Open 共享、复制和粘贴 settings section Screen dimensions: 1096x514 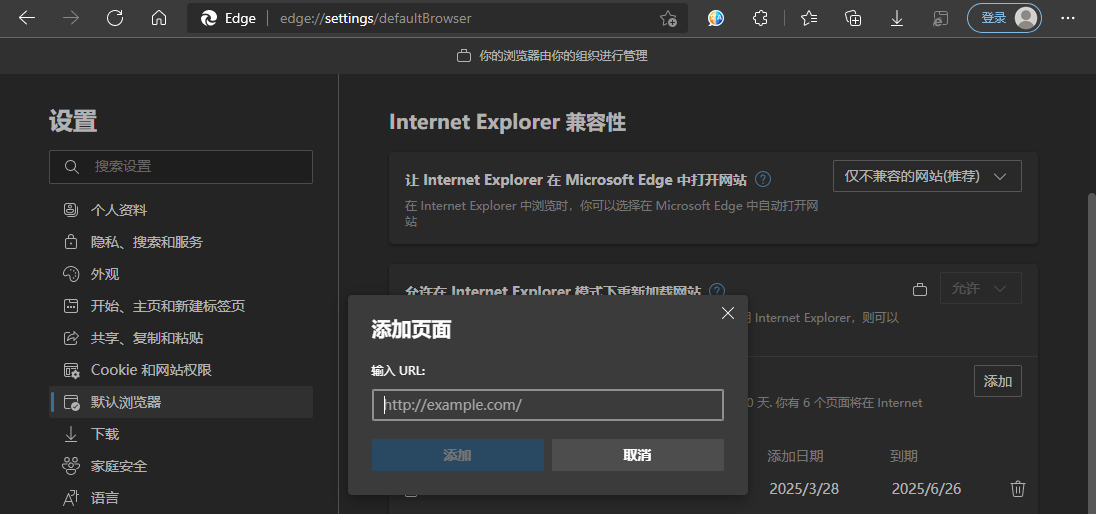pos(181,338)
